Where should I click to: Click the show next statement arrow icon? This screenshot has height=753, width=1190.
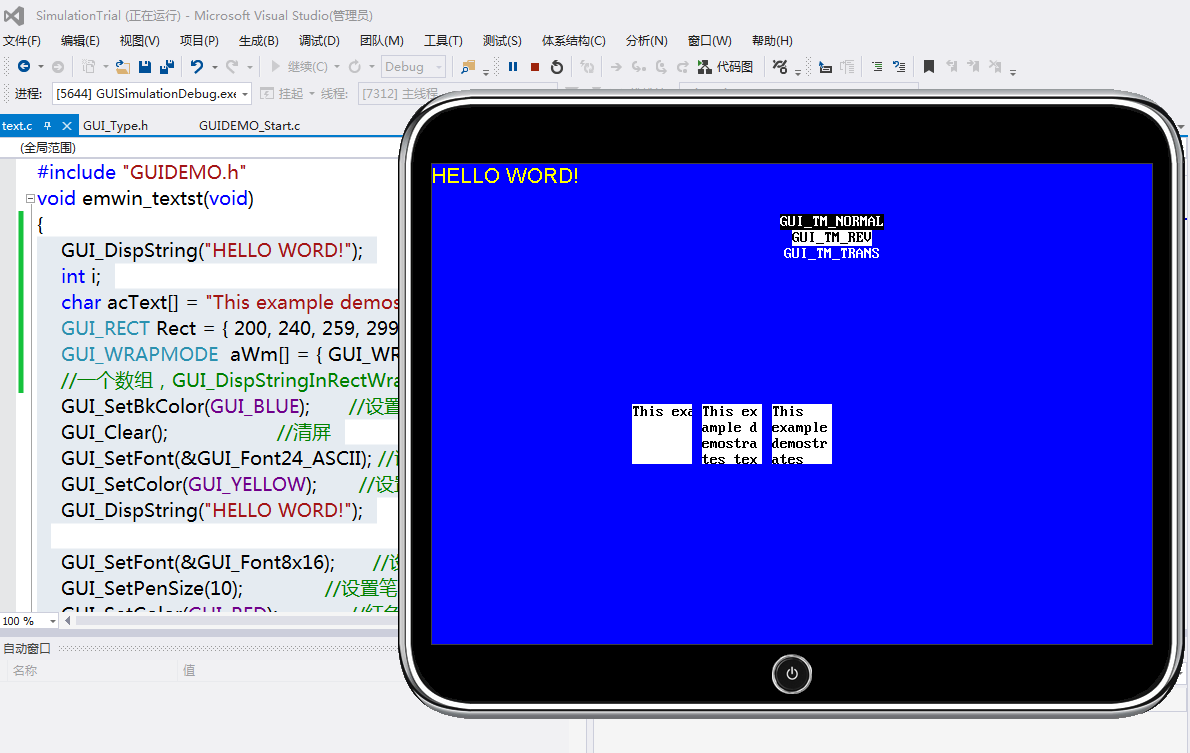pos(616,67)
